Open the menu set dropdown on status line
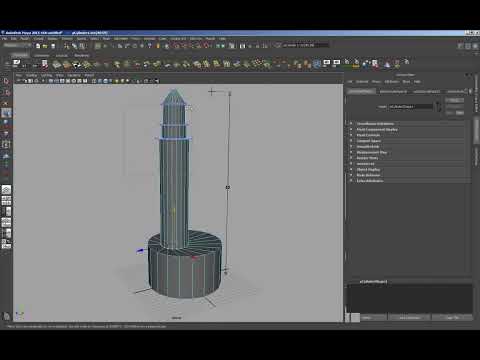This screenshot has width=480, height=360. 17,45
